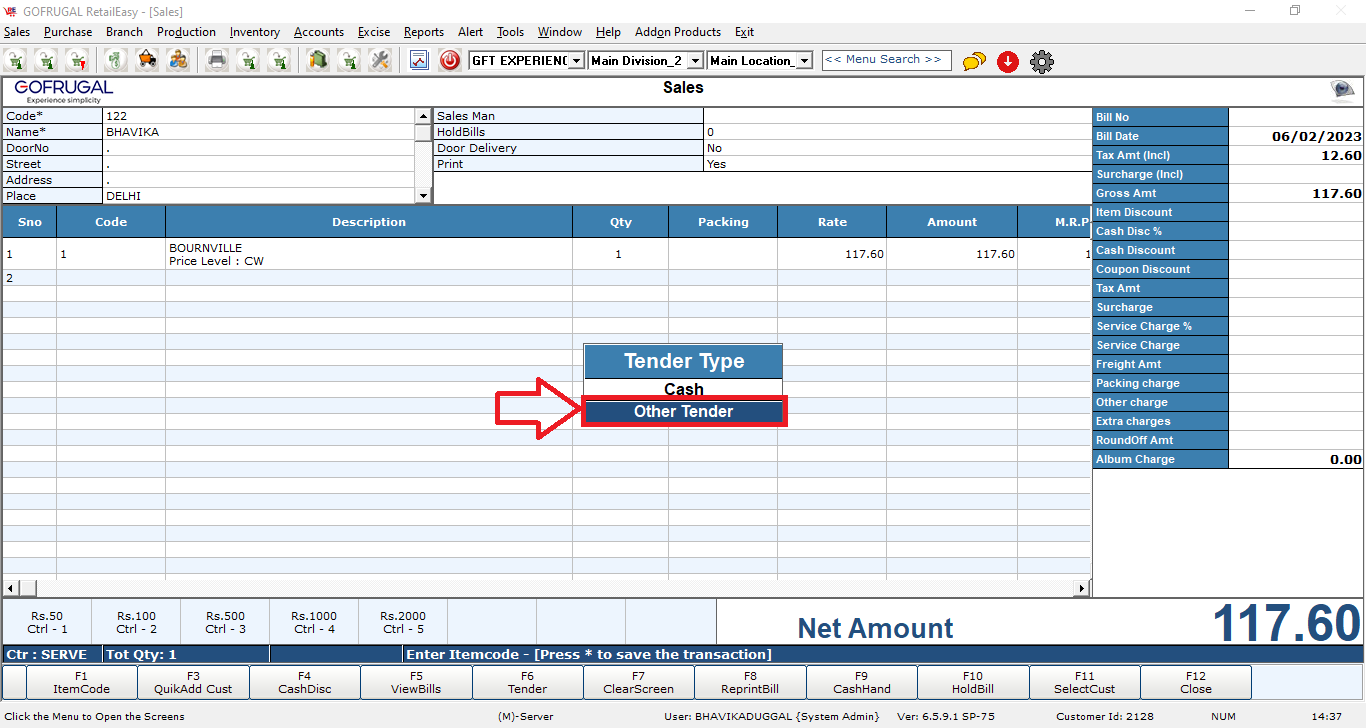This screenshot has height=728, width=1366.
Task: Open the Reports menu
Action: coord(424,32)
